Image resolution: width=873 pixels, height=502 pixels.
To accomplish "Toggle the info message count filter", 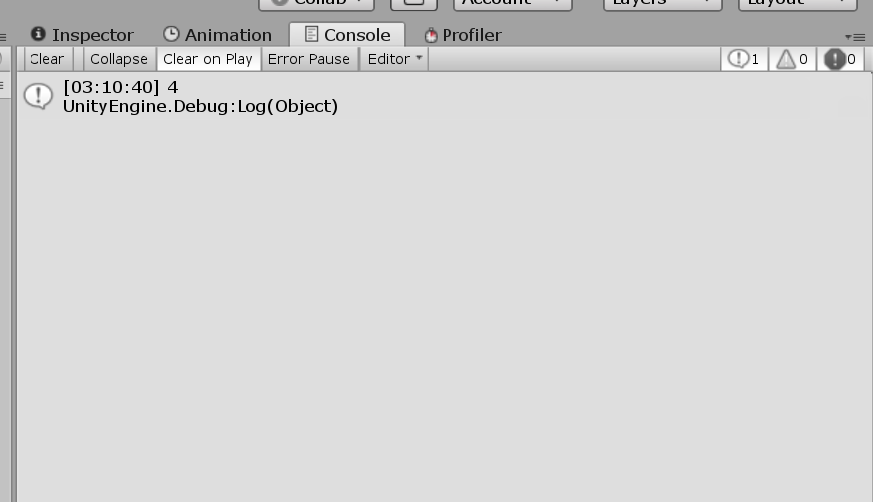I will point(744,59).
